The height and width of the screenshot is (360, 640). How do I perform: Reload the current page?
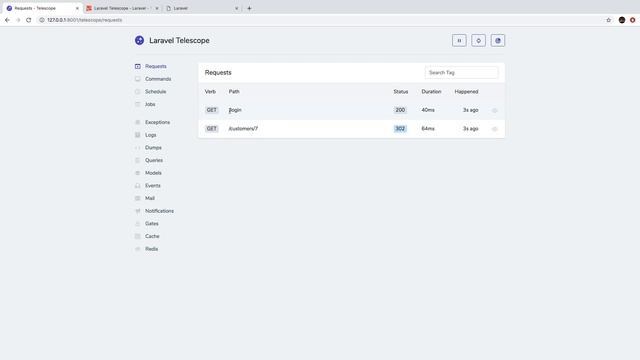(x=29, y=20)
